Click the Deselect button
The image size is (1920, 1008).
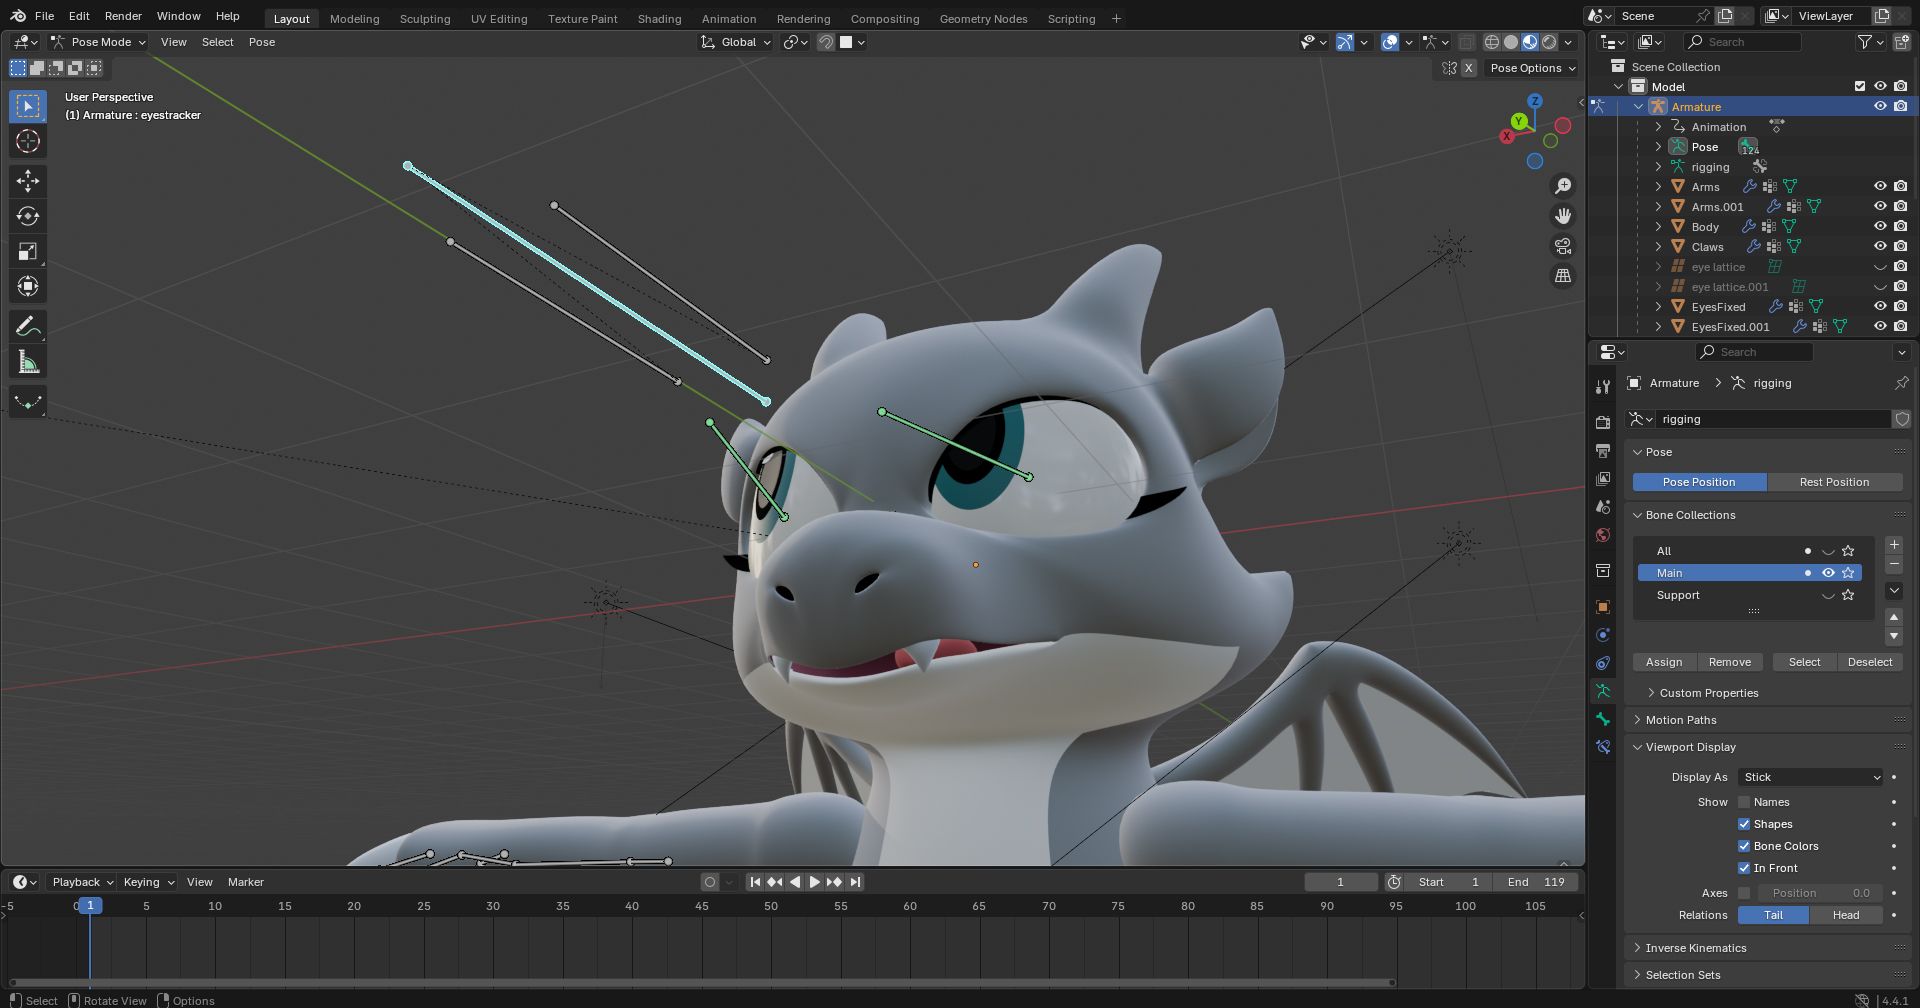tap(1870, 662)
